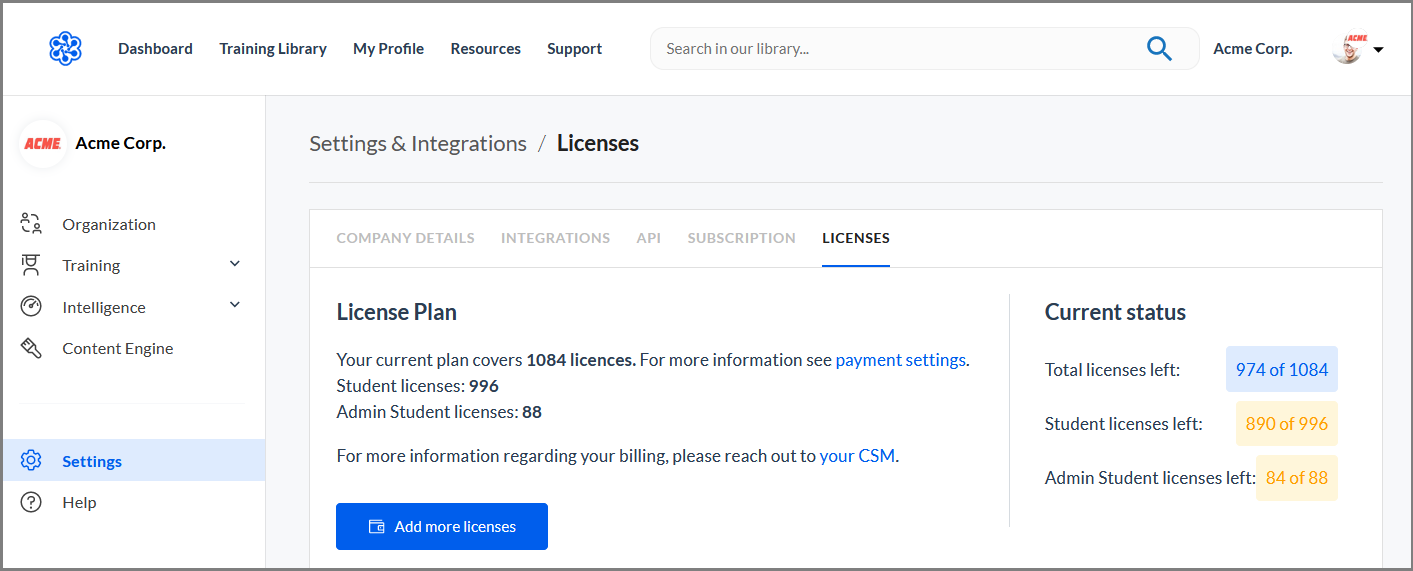Click the Intelligence gauge icon

[31, 307]
